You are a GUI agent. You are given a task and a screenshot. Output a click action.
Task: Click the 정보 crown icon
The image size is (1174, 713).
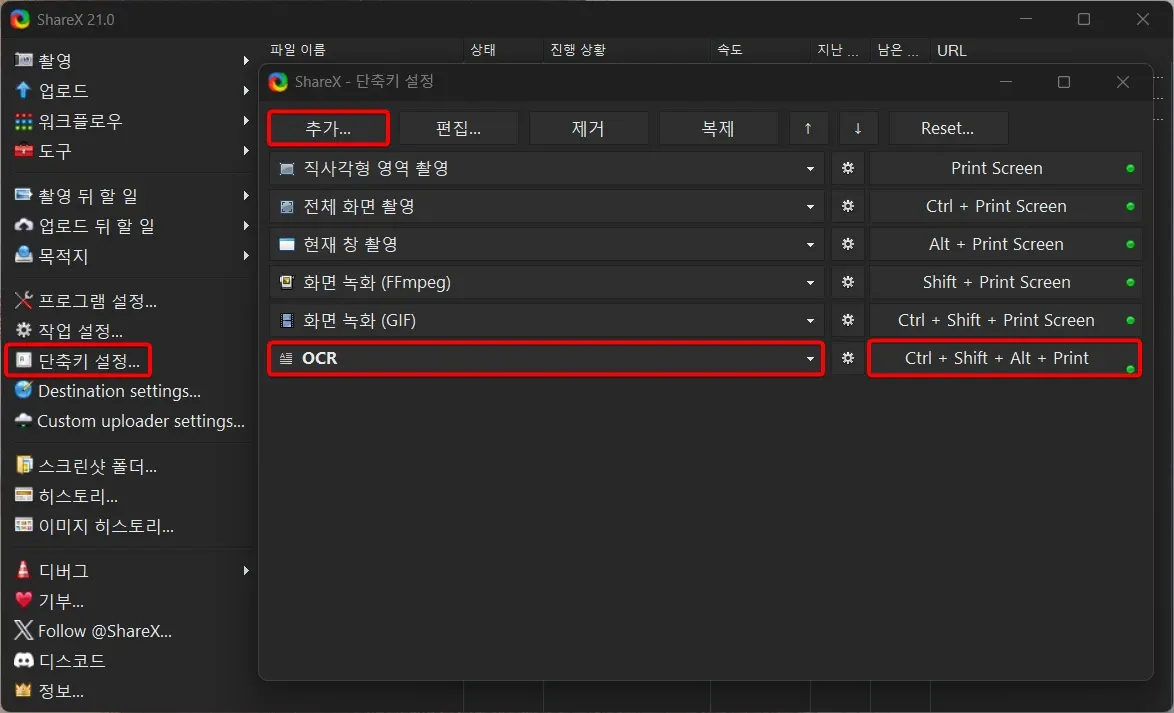pos(24,691)
